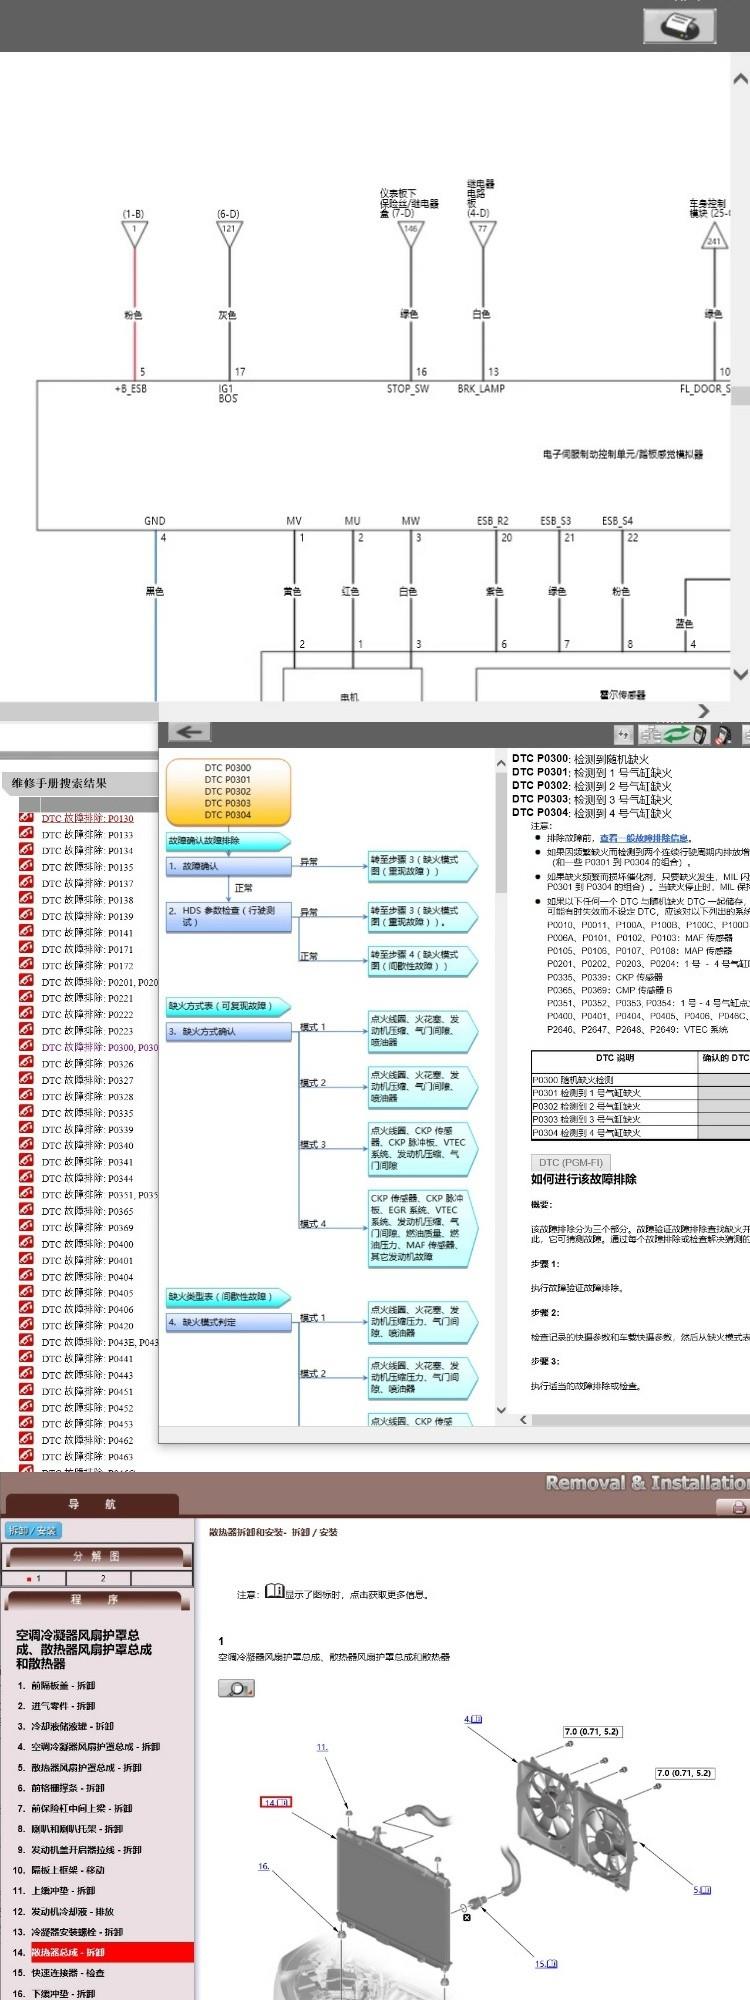The width and height of the screenshot is (750, 2000).
Task: Click callout 5 beside the fan shroud
Action: [702, 1890]
